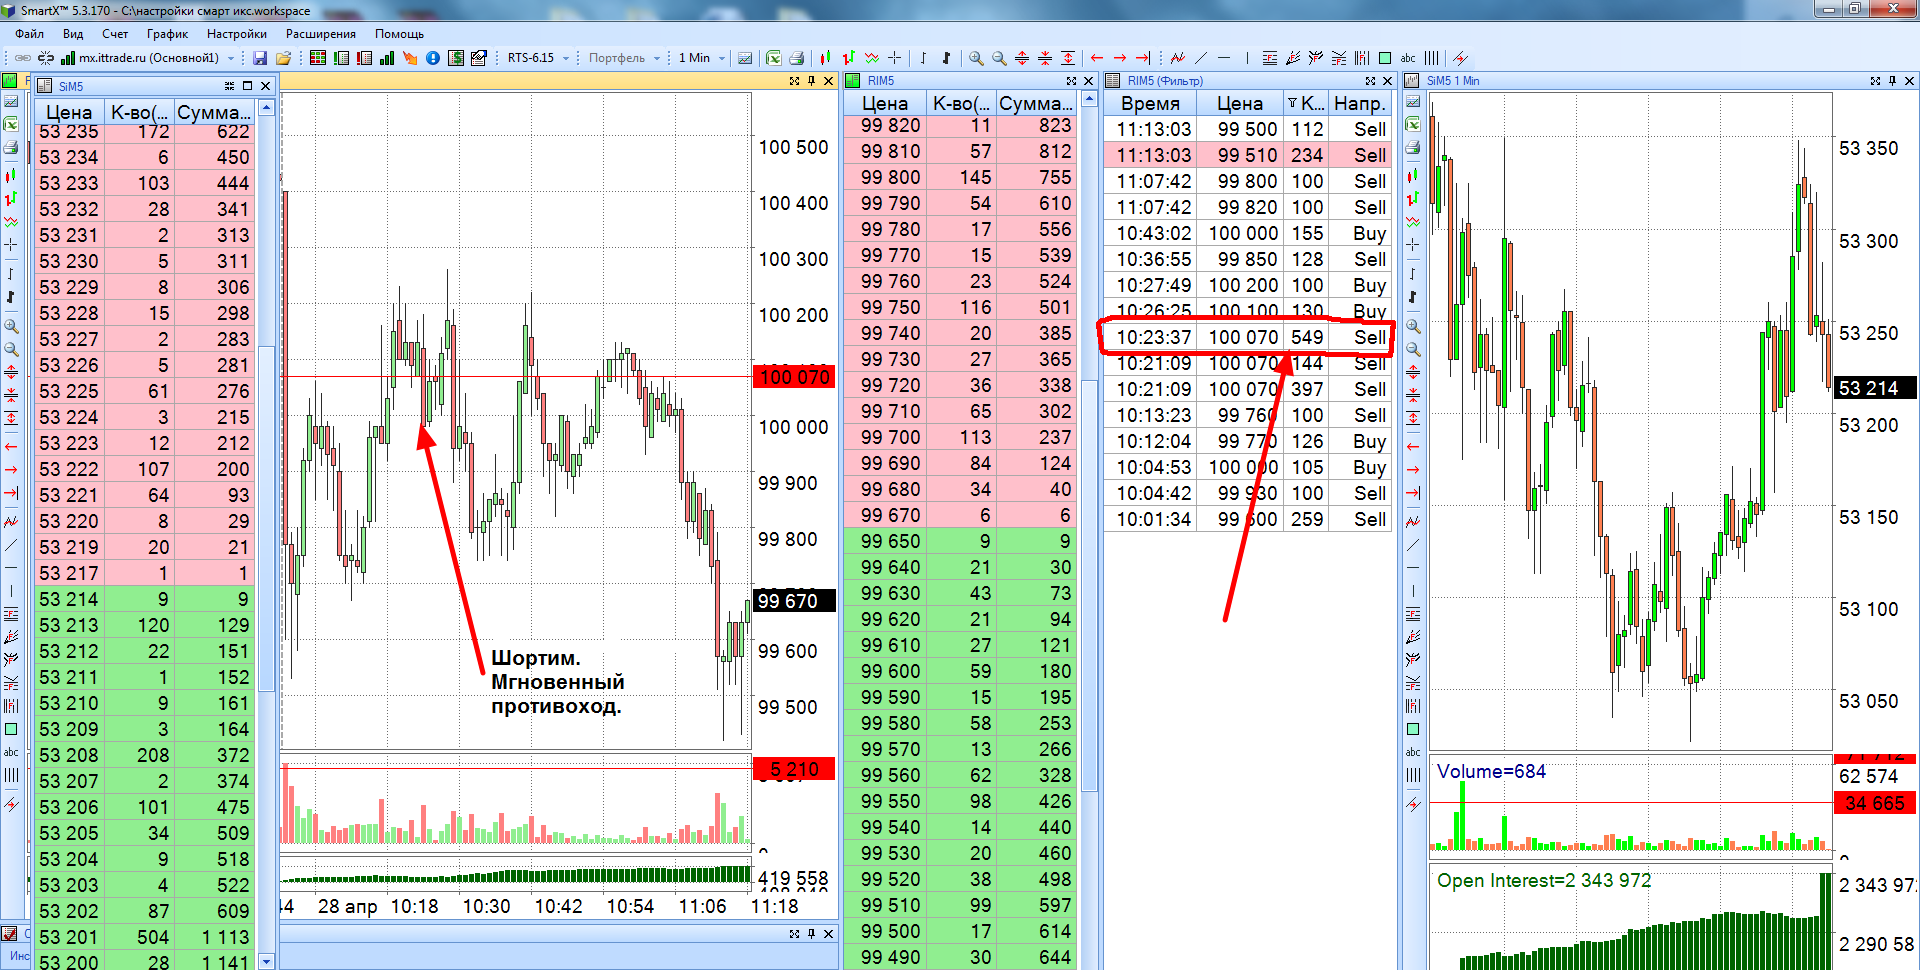Expand the RIM5 (Фильтр) panel to full size
Screen dimensions: 1920x970
1370,81
